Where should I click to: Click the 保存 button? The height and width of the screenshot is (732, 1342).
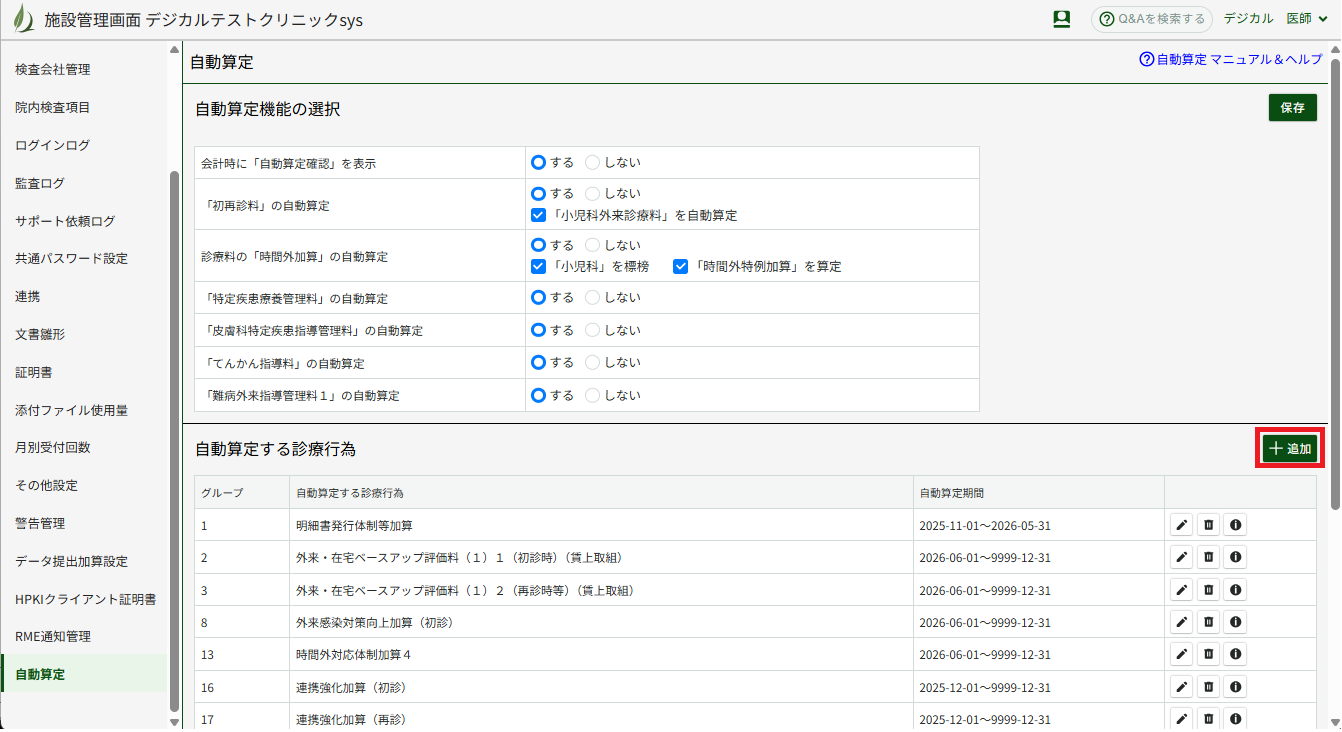(1293, 108)
